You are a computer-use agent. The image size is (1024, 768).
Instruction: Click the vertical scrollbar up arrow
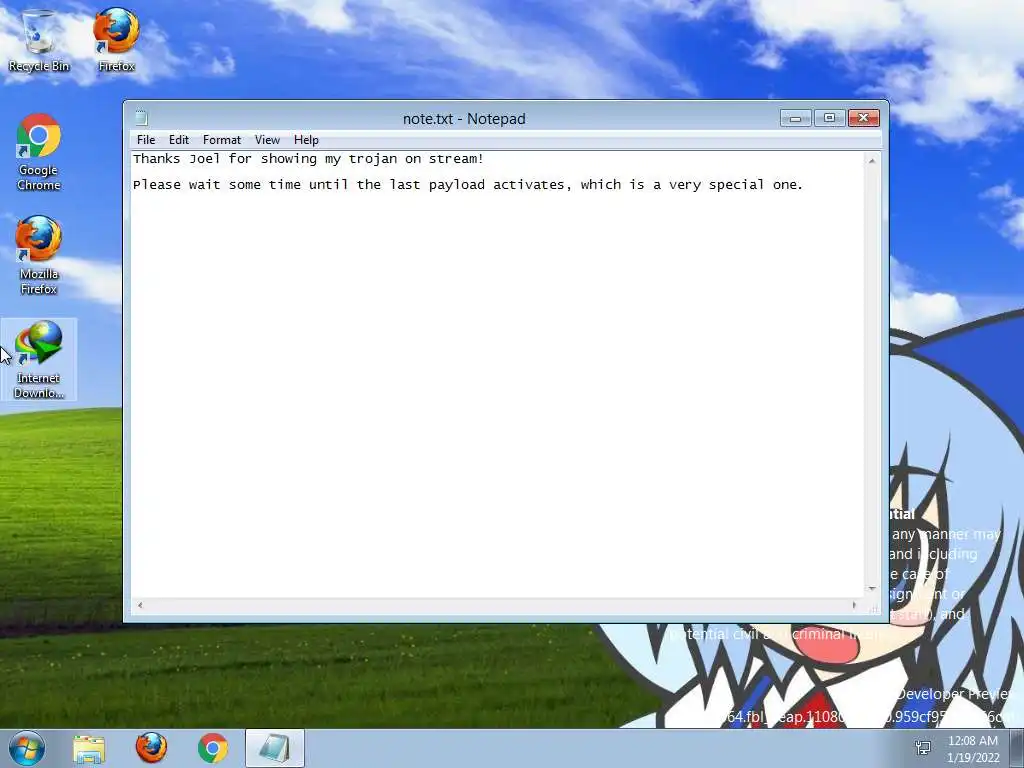click(x=872, y=161)
